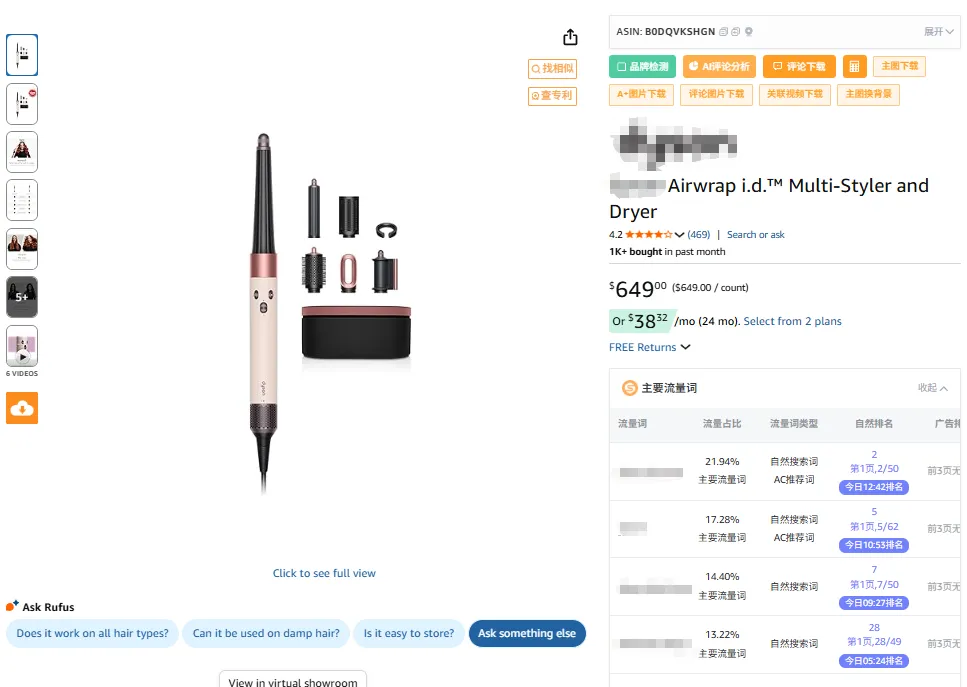Open the Select from 2 plans link

pyautogui.click(x=795, y=321)
